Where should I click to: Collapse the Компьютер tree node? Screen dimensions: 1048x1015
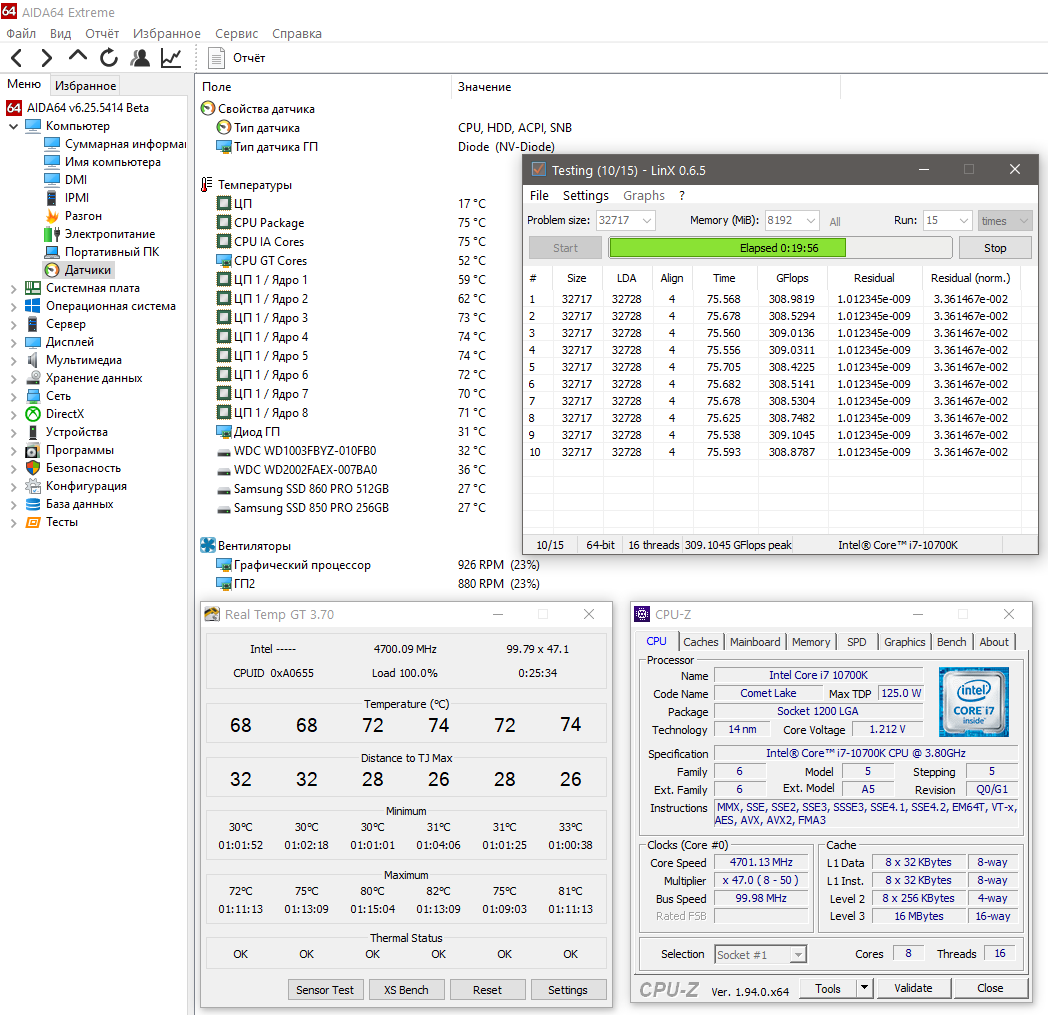point(13,126)
